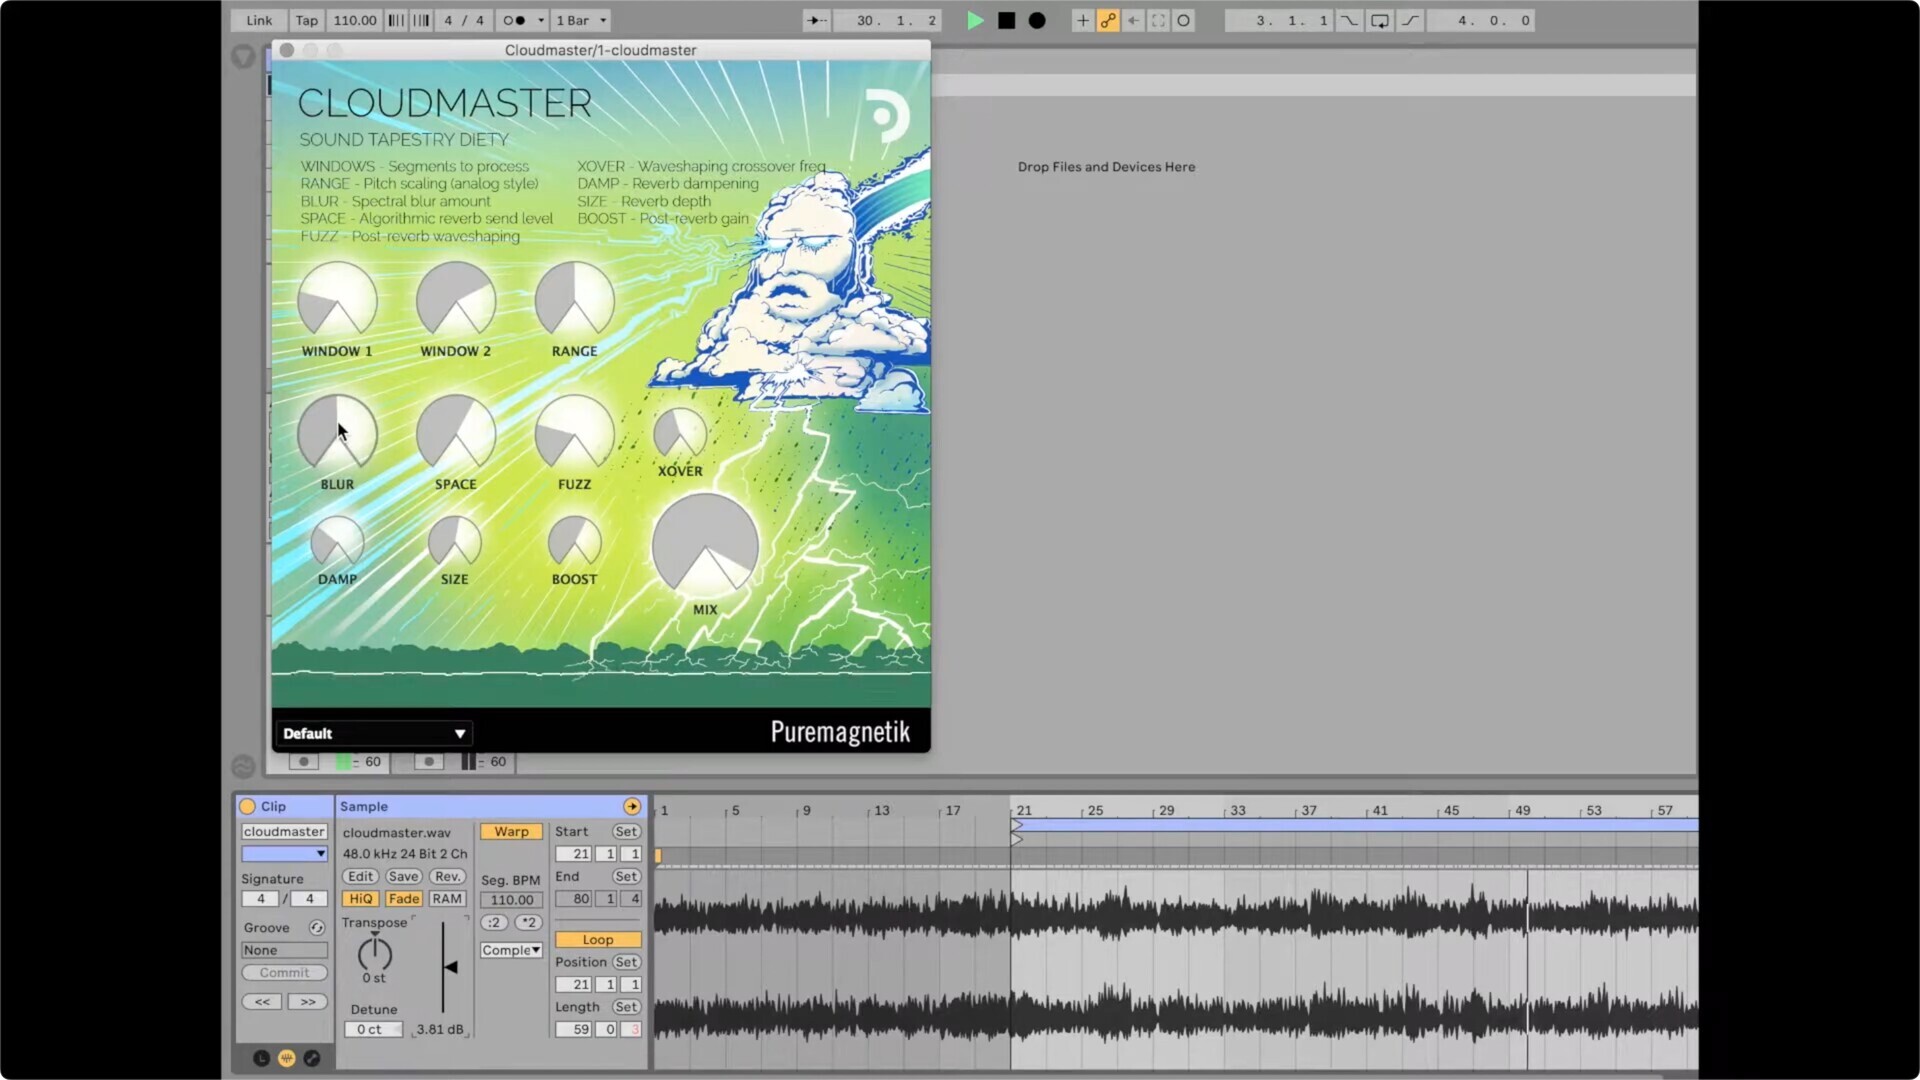Toggle the clip Loop button
This screenshot has width=1920, height=1080.
(x=598, y=939)
